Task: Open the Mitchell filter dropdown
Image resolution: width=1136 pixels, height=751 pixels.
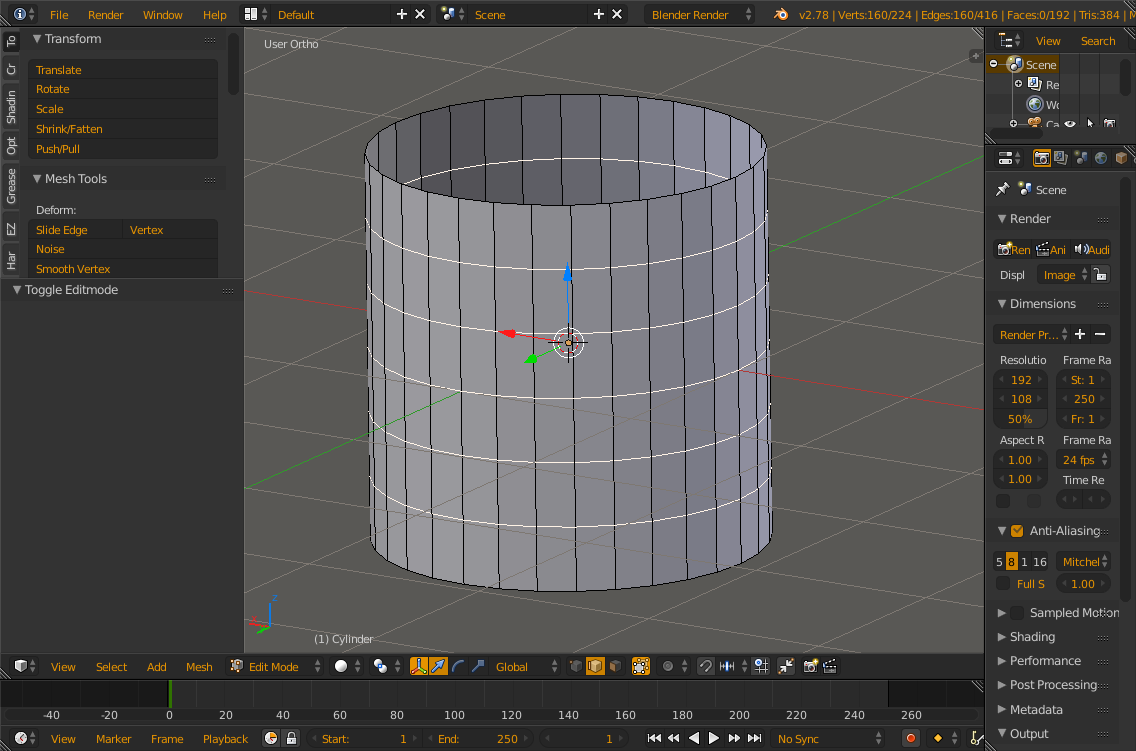Action: tap(1083, 561)
